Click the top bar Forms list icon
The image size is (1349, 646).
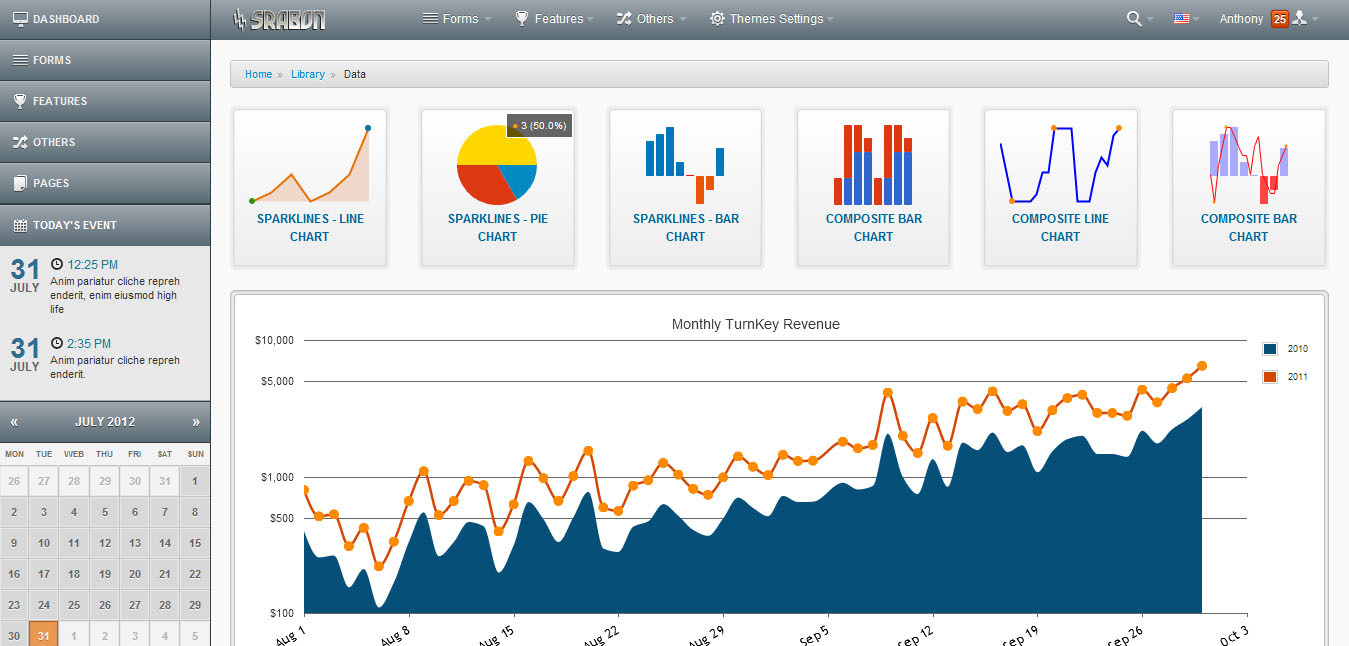tap(430, 19)
